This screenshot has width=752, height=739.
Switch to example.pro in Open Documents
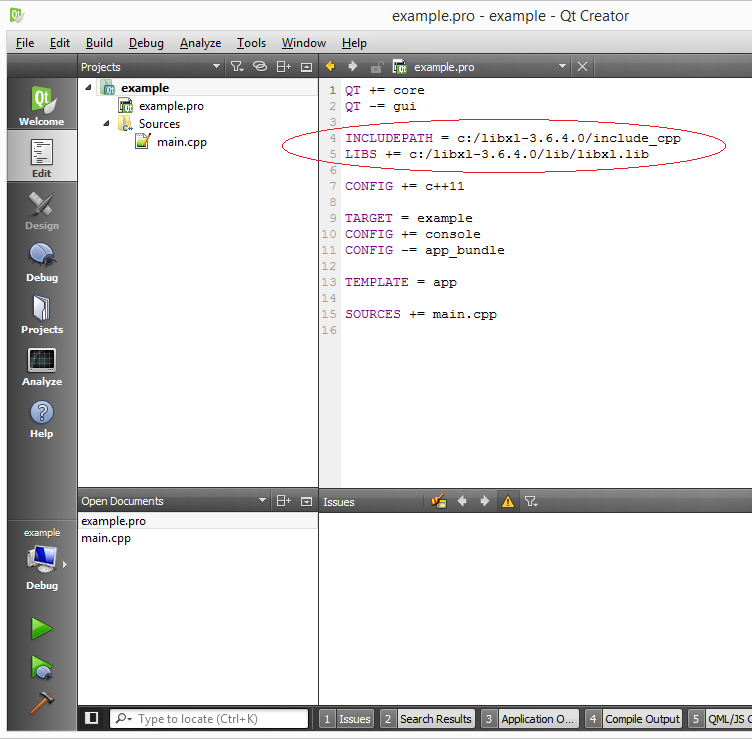pyautogui.click(x=198, y=521)
